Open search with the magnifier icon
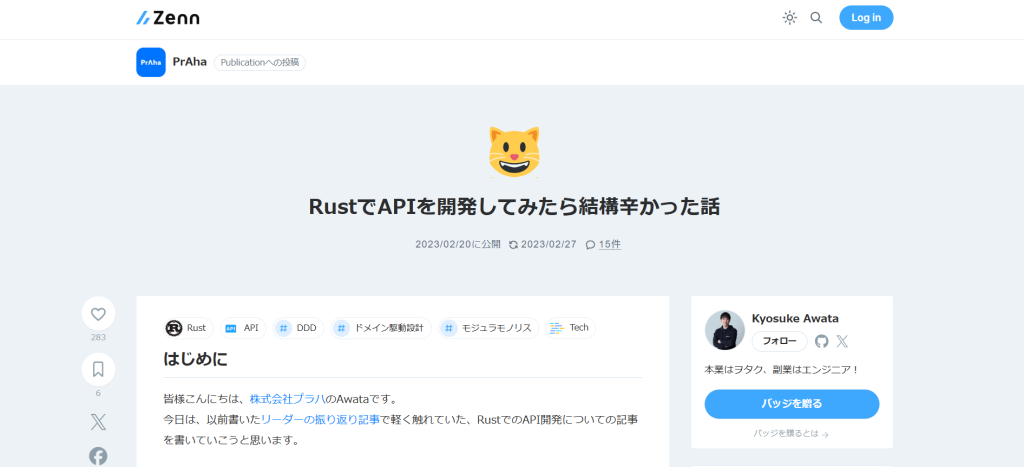 point(816,18)
